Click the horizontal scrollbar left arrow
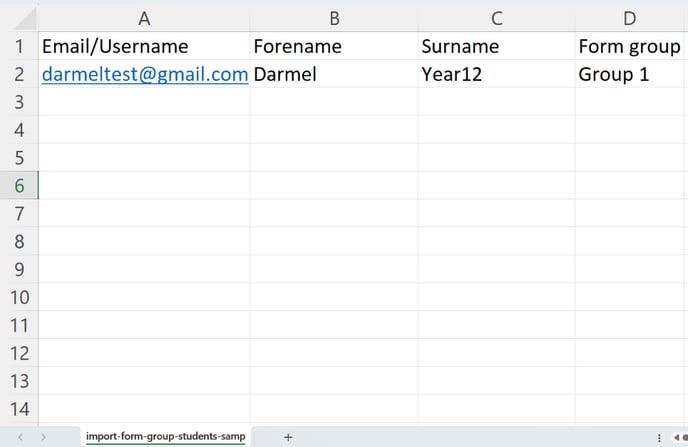Image resolution: width=688 pixels, height=447 pixels. tap(677, 437)
